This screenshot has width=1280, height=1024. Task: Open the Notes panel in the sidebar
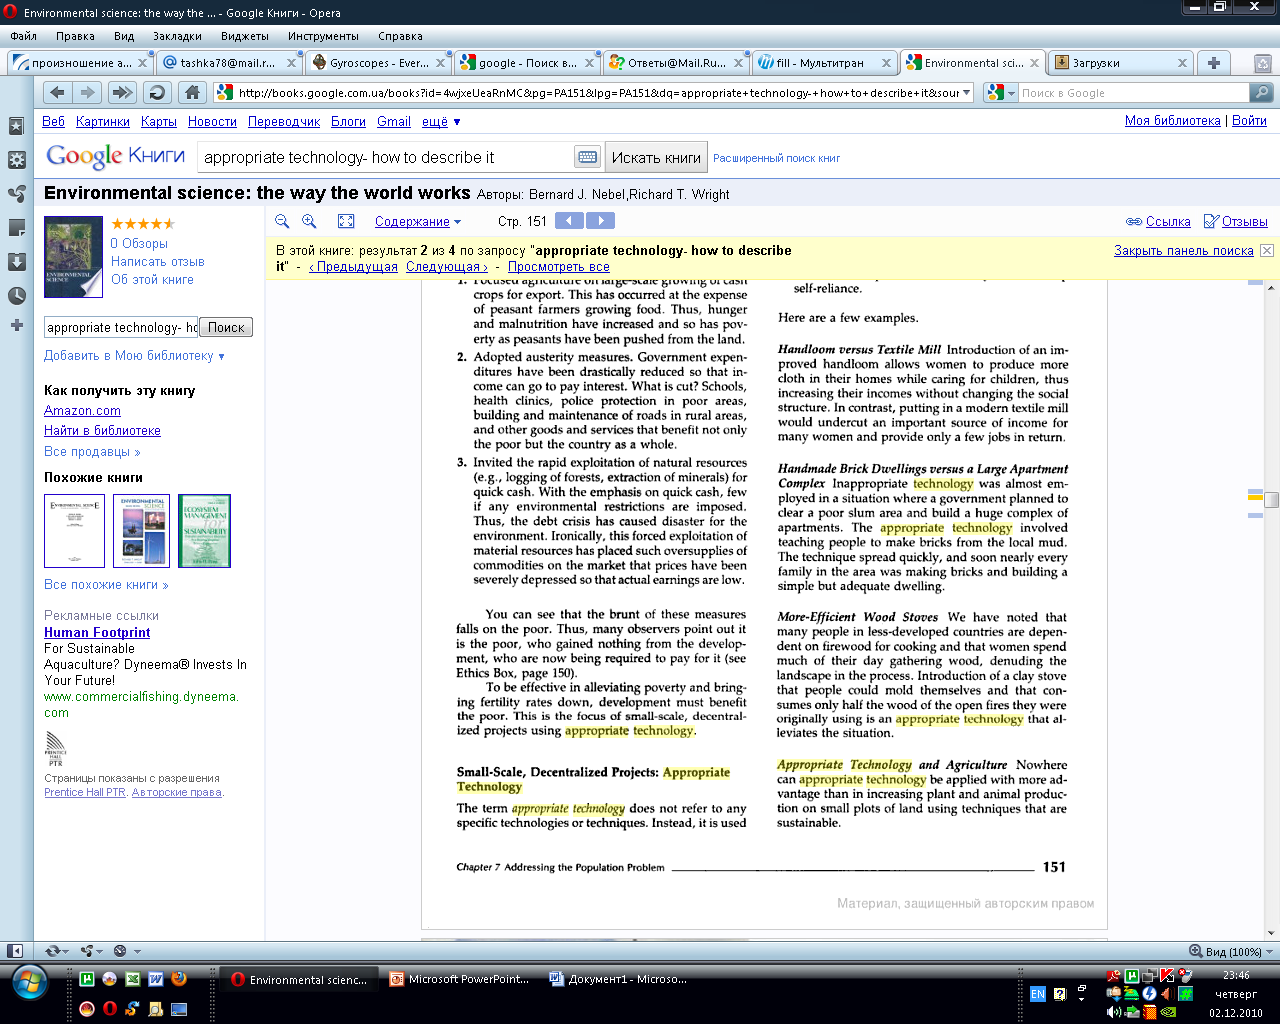click(x=16, y=228)
